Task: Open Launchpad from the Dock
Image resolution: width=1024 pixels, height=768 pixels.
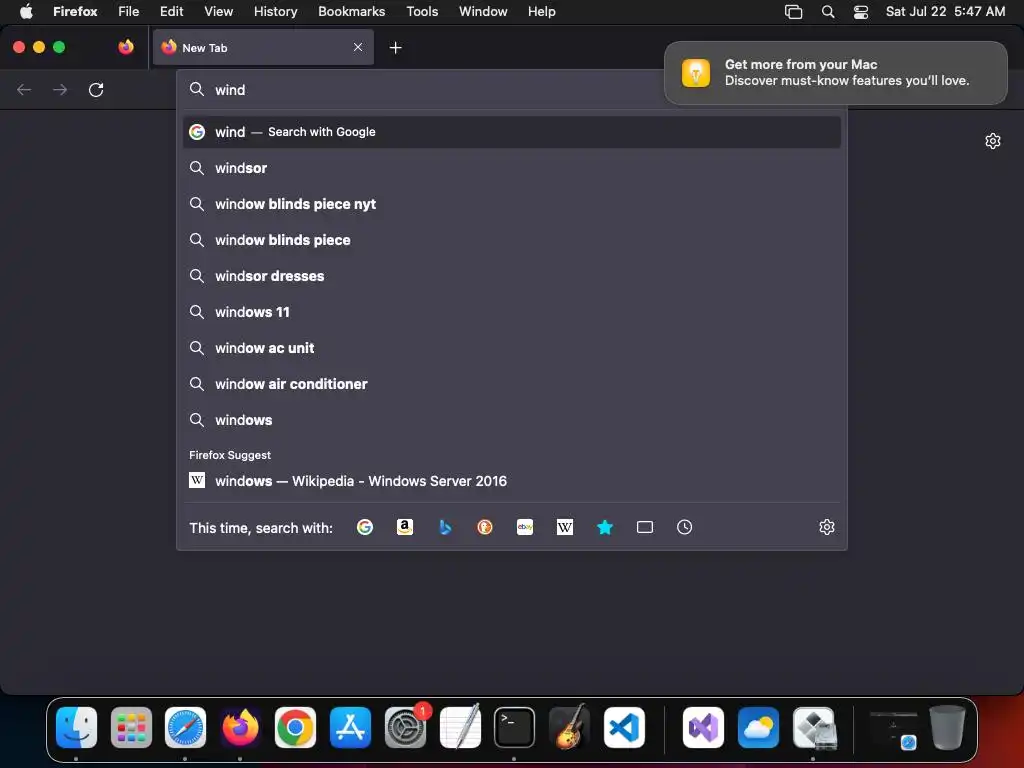Action: pos(131,728)
